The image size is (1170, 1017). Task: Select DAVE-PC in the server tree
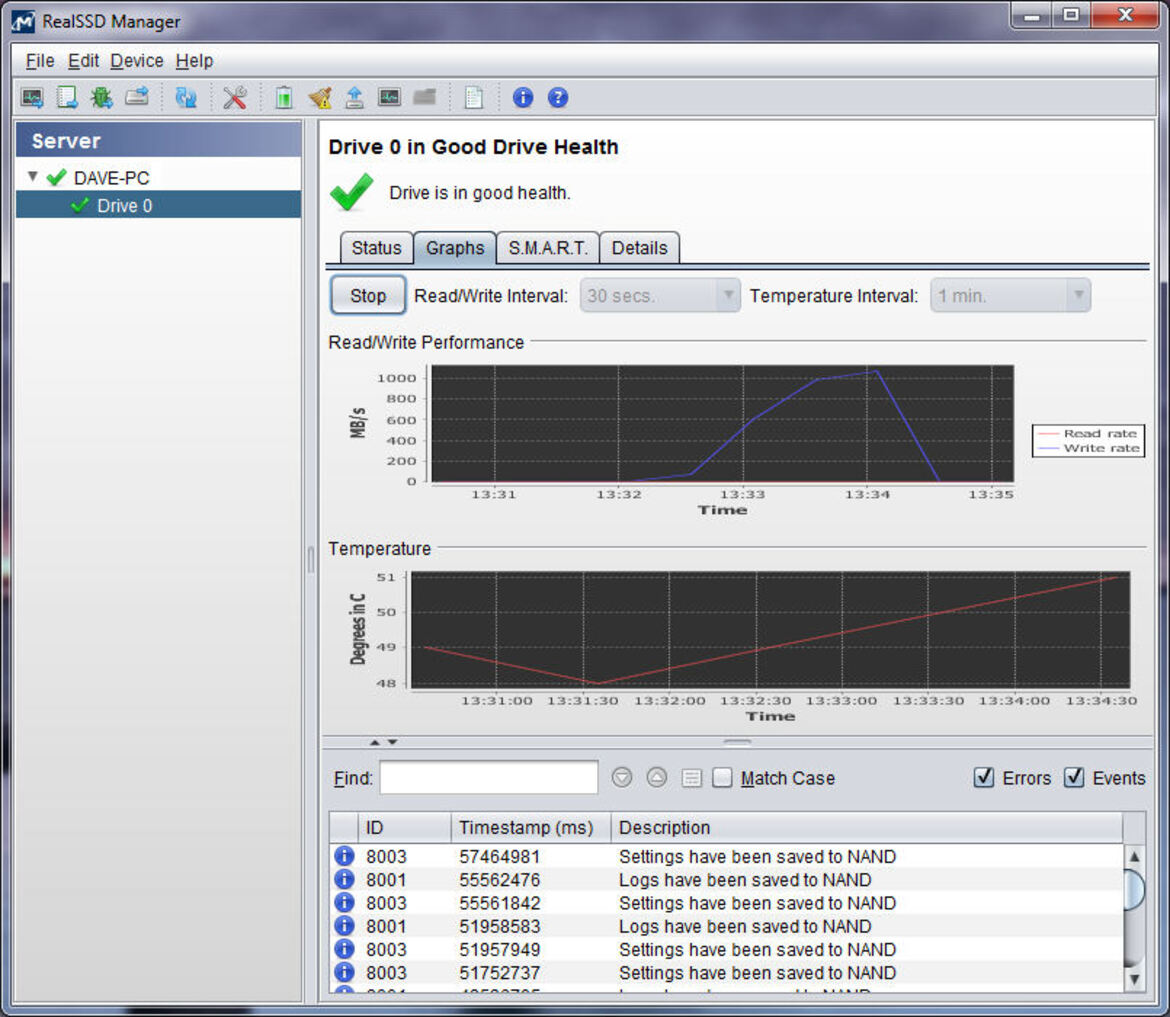(x=111, y=178)
